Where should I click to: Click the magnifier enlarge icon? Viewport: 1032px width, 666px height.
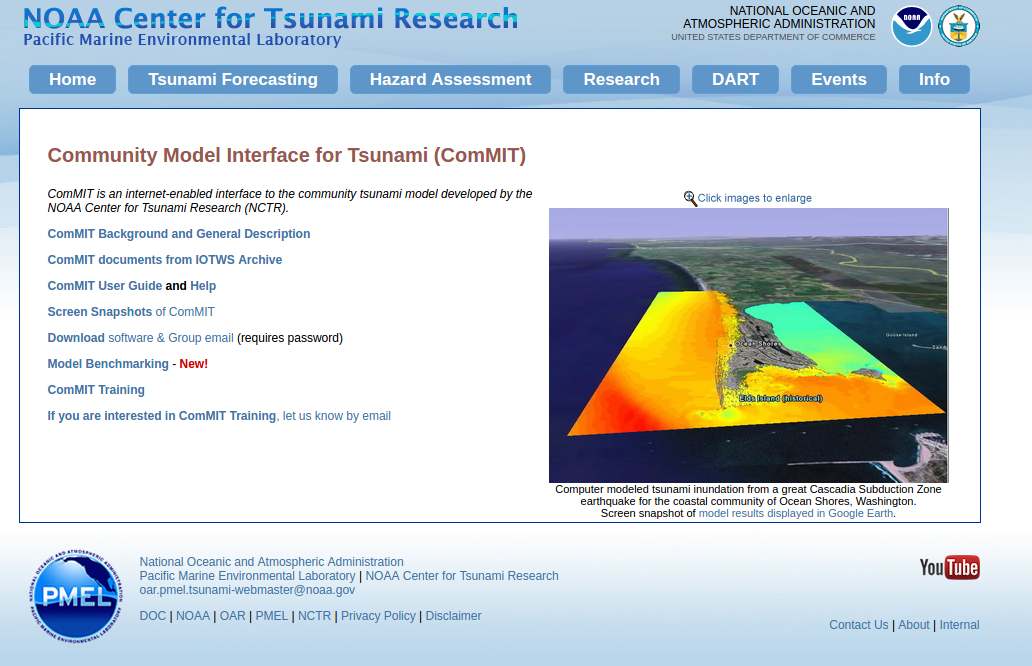tap(690, 198)
